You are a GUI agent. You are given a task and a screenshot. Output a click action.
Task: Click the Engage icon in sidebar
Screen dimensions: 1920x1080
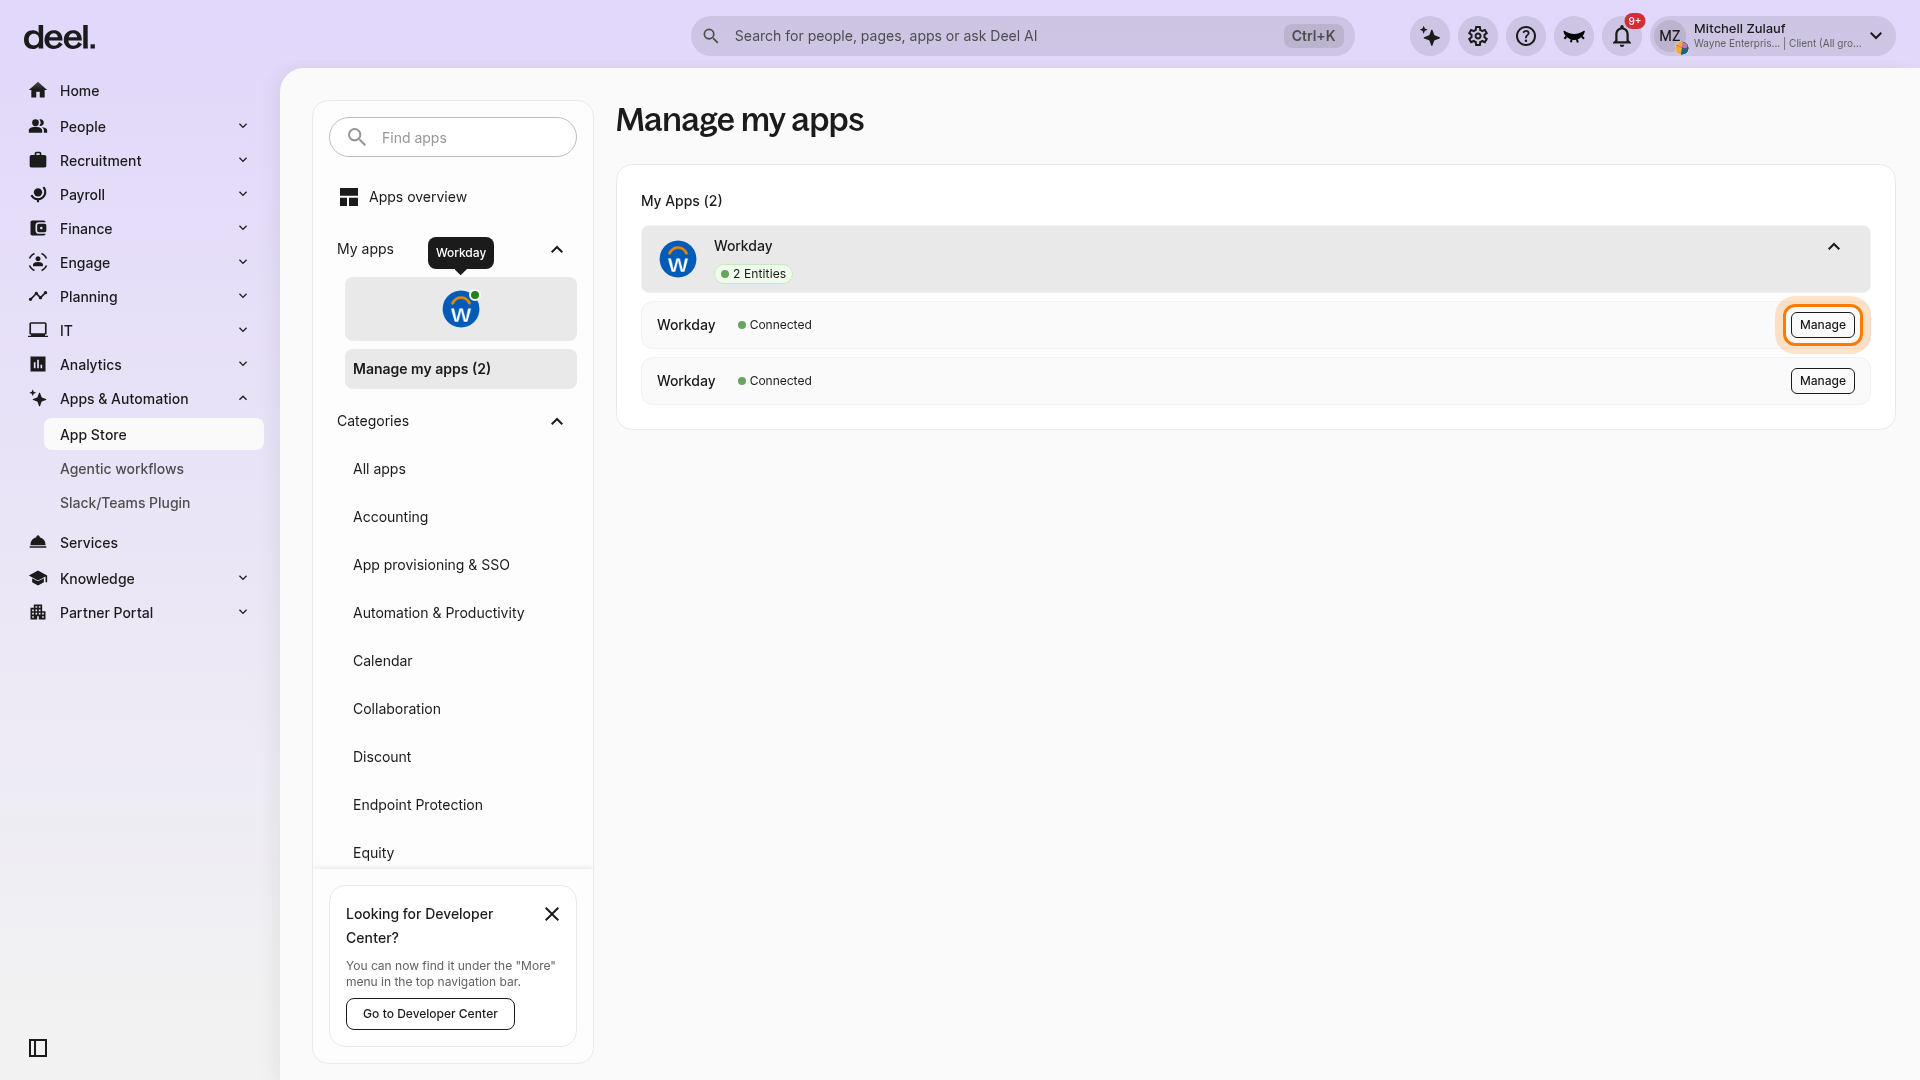(38, 262)
